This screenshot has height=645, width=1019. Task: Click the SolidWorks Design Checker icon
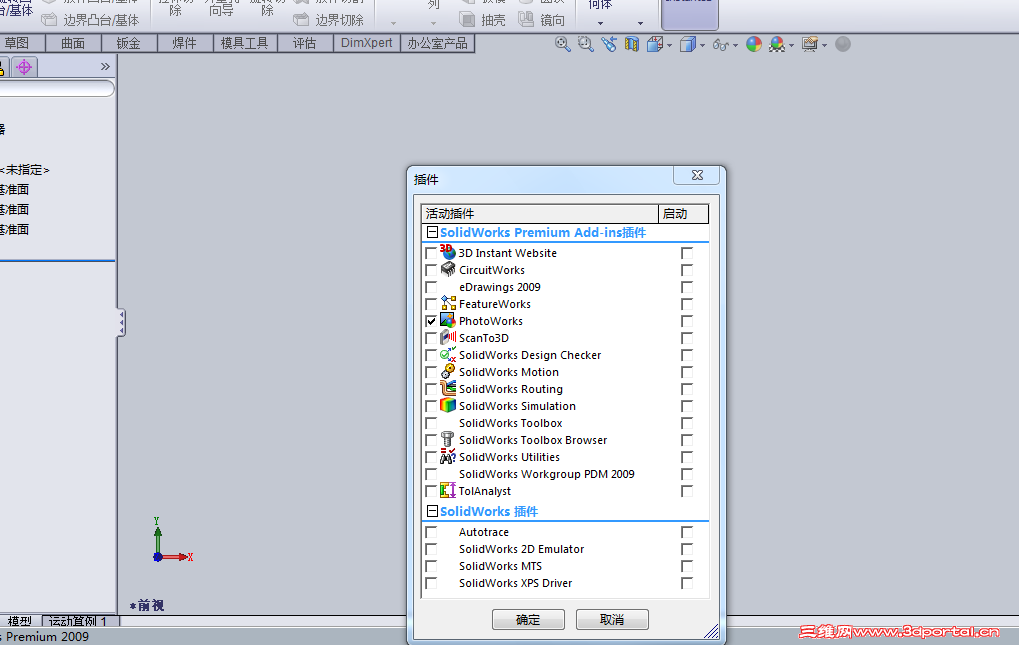(x=448, y=354)
